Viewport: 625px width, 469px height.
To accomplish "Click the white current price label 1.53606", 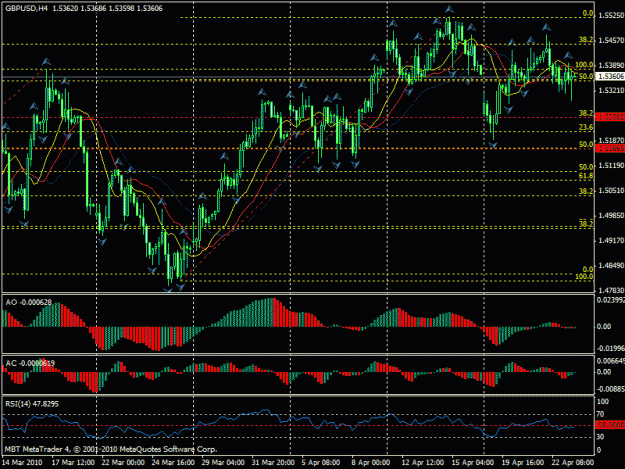I will click(x=610, y=76).
